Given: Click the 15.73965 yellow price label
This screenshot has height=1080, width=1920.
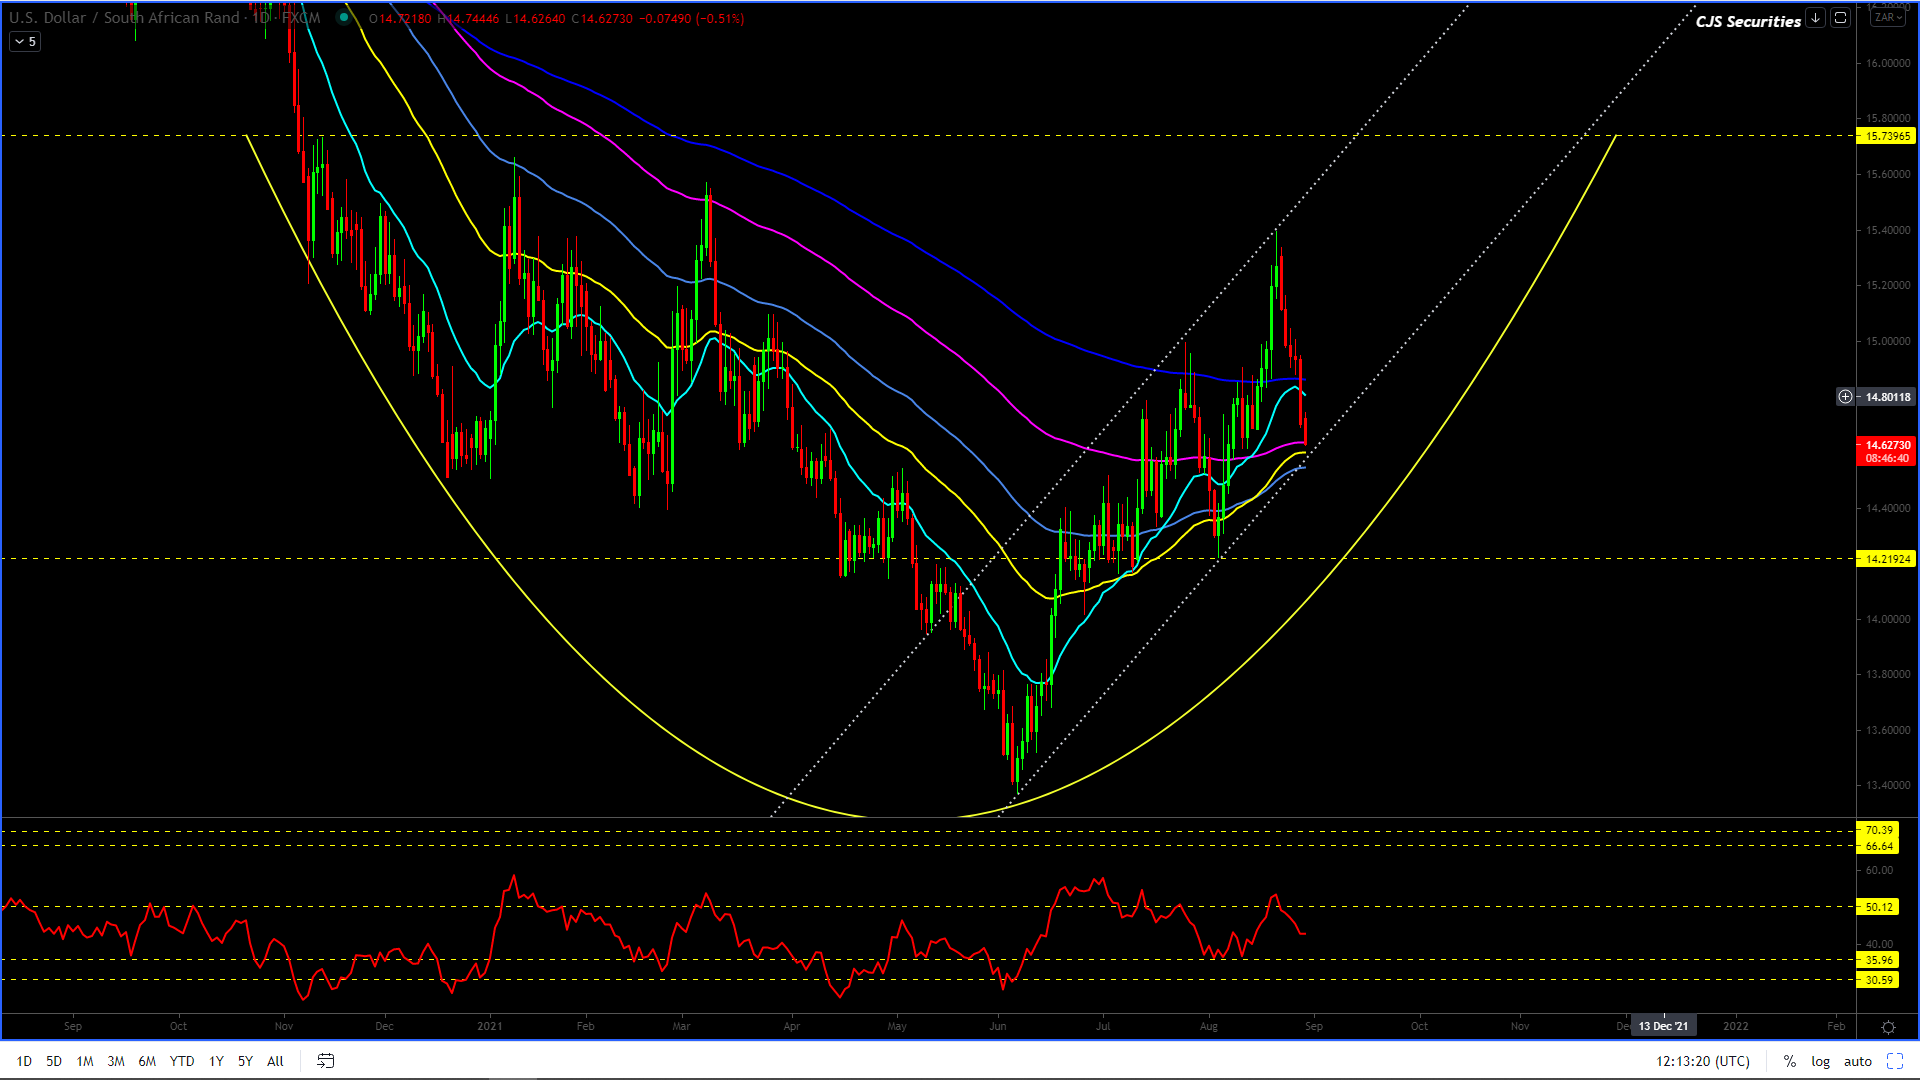Looking at the screenshot, I should [1886, 136].
